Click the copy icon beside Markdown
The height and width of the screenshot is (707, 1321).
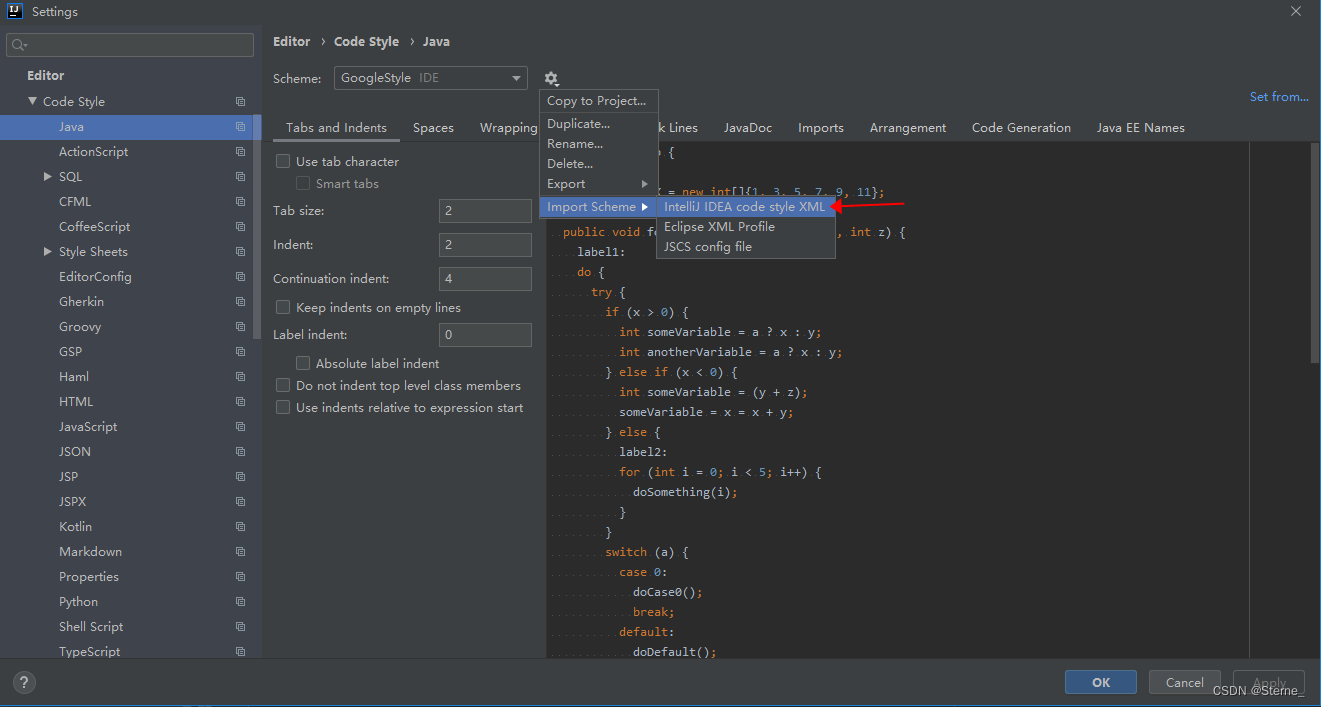[x=240, y=552]
